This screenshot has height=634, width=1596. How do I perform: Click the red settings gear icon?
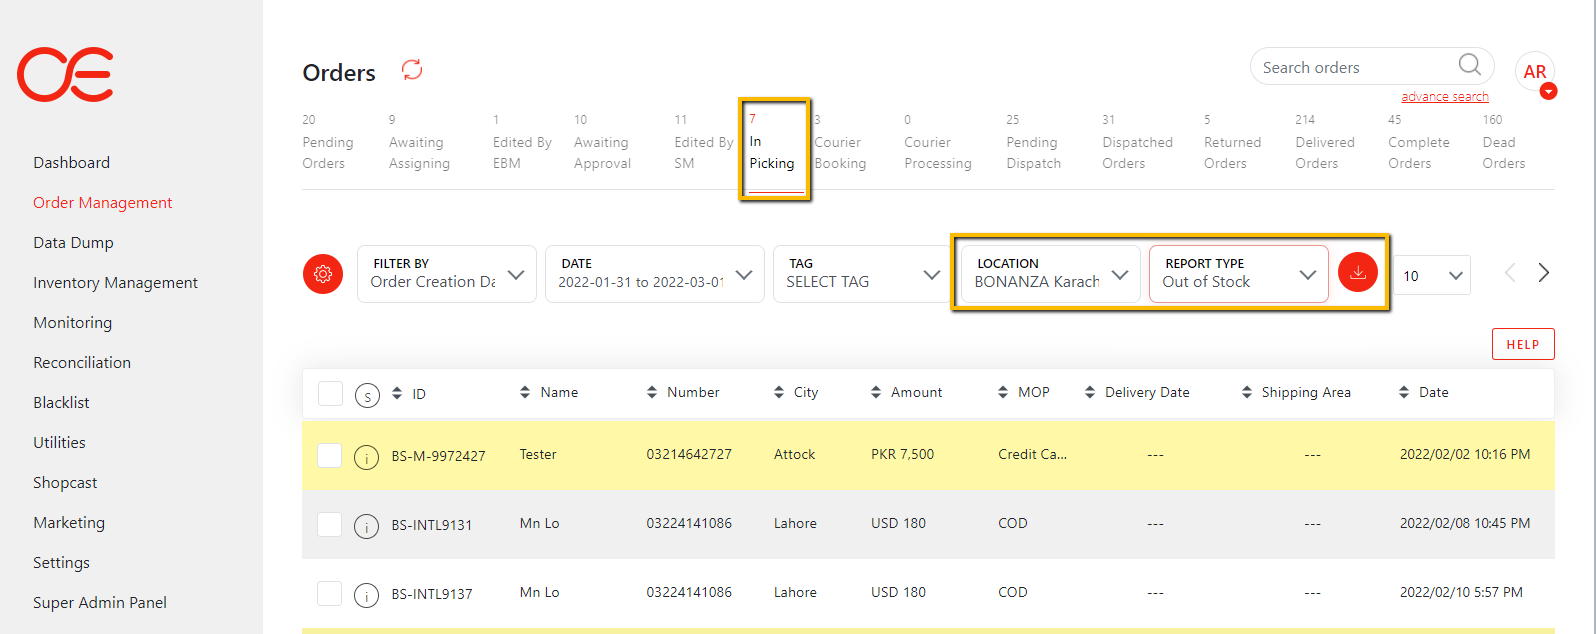[x=323, y=274]
